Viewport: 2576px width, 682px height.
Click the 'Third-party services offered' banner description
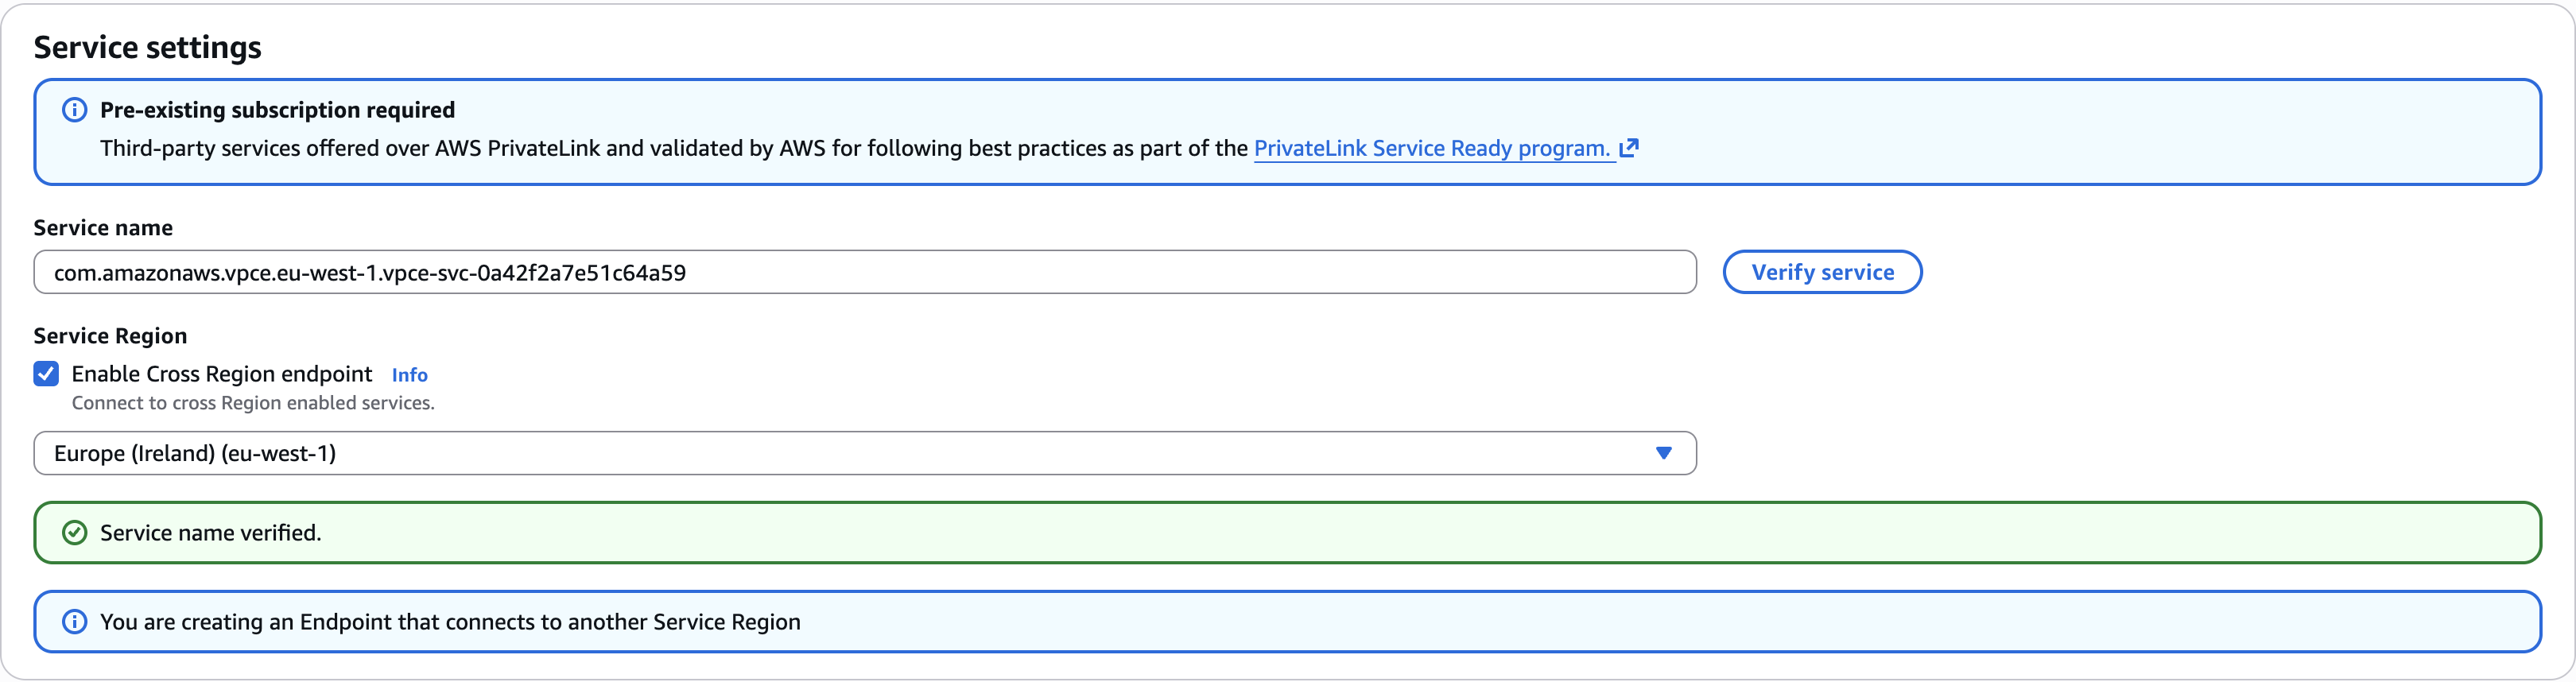673,148
